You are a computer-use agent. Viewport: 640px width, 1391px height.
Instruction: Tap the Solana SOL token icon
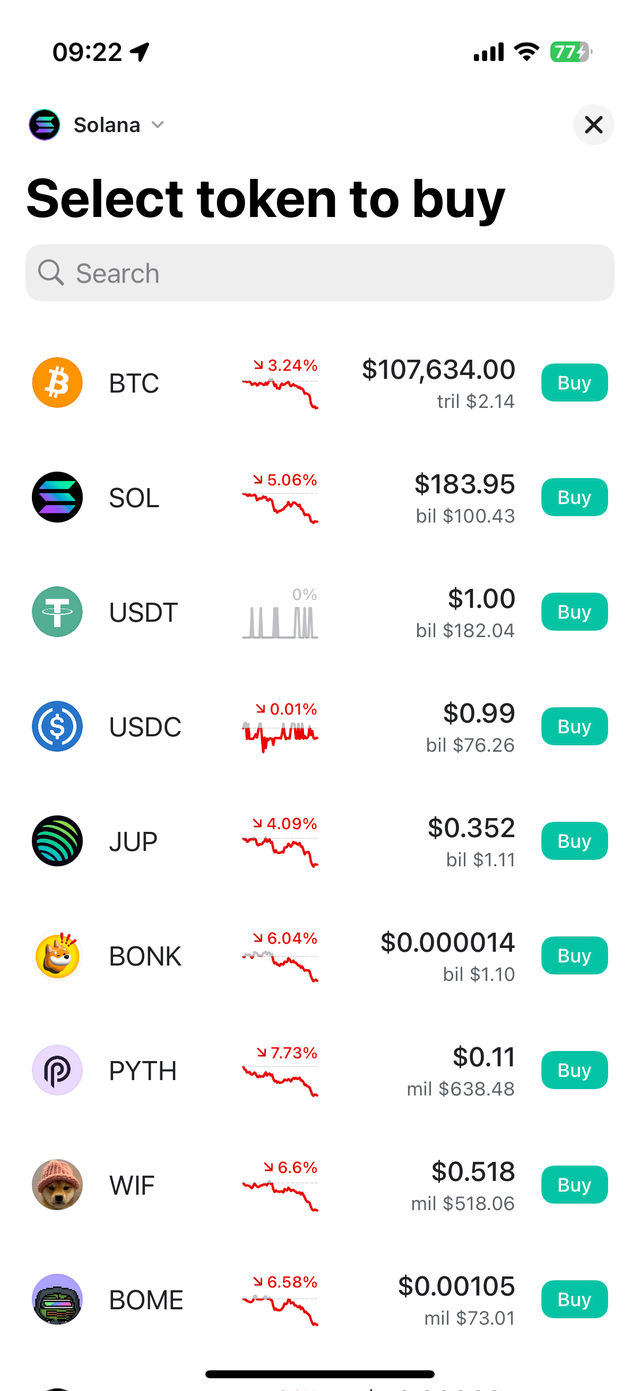coord(57,497)
